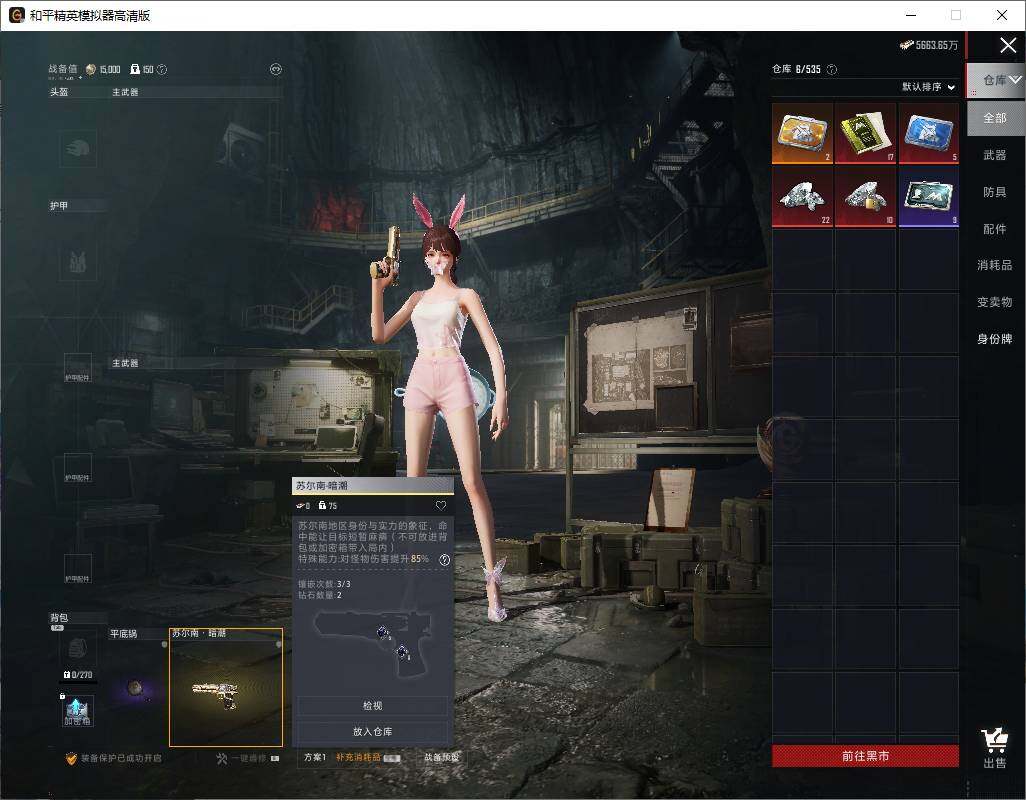Open the help icon beside 特殊能力 text

click(x=444, y=559)
